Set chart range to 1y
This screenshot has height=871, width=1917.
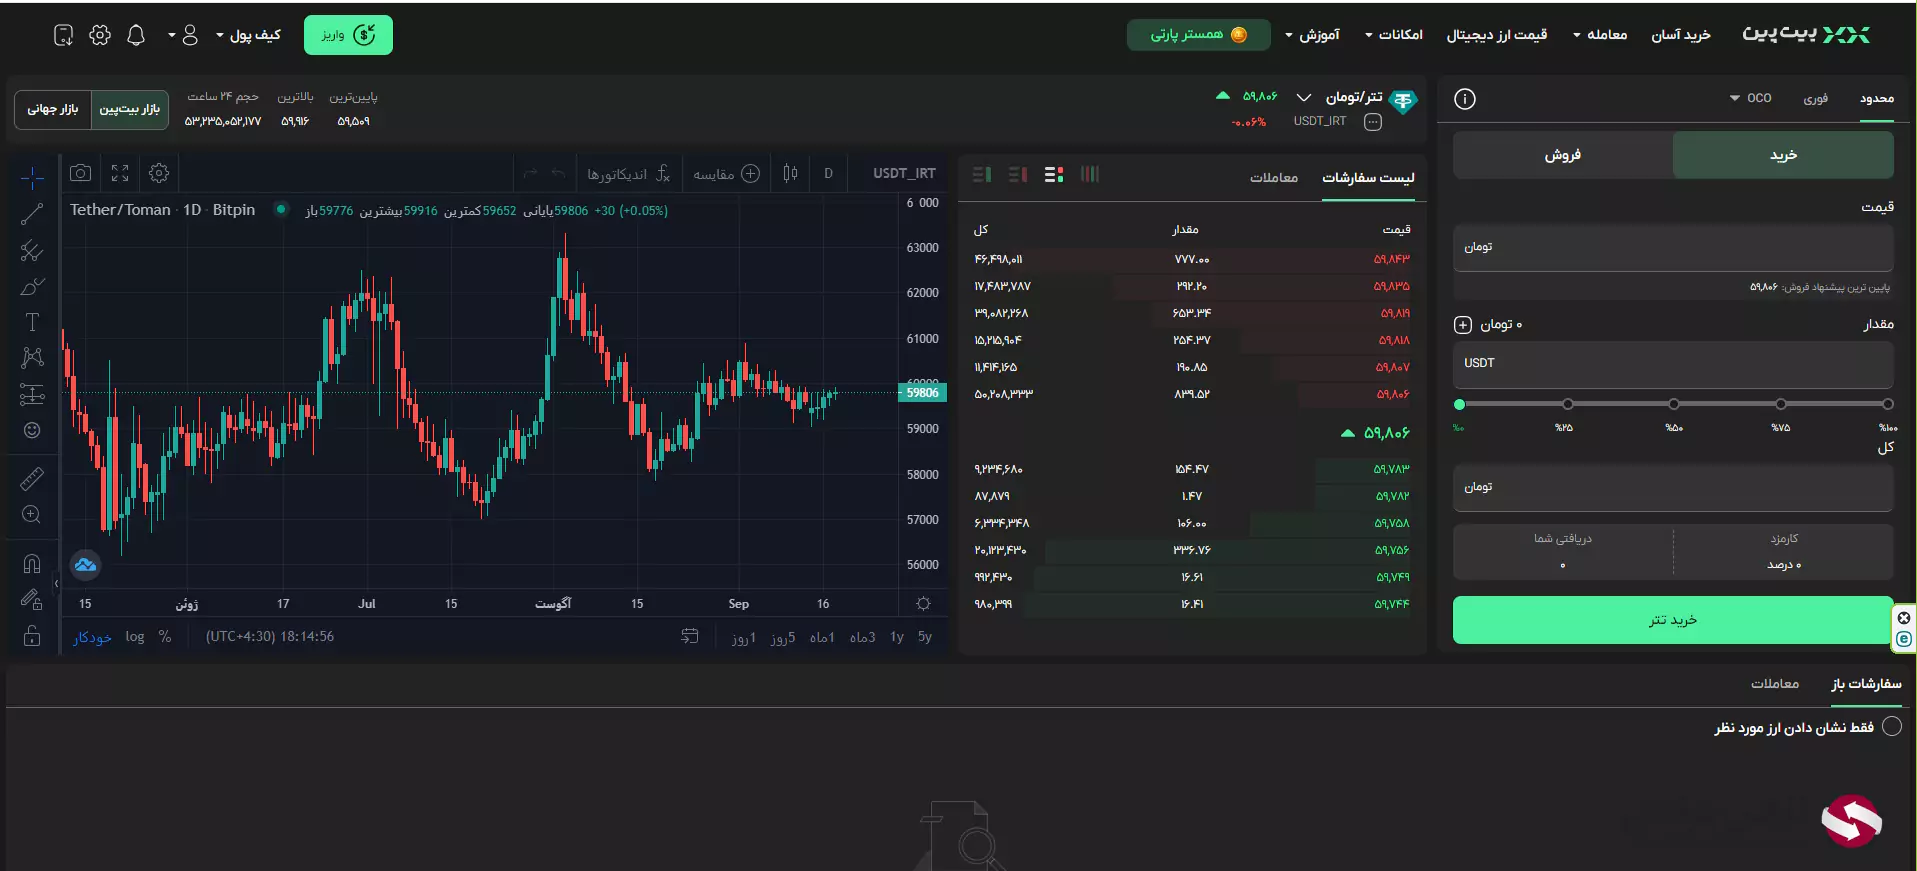897,637
